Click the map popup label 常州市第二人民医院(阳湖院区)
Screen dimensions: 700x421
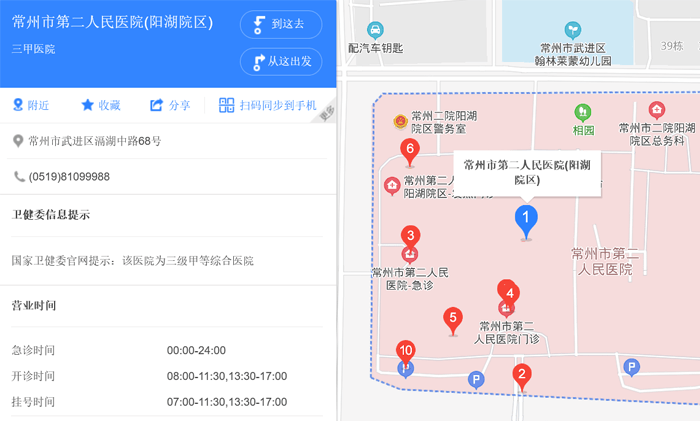pos(527,173)
